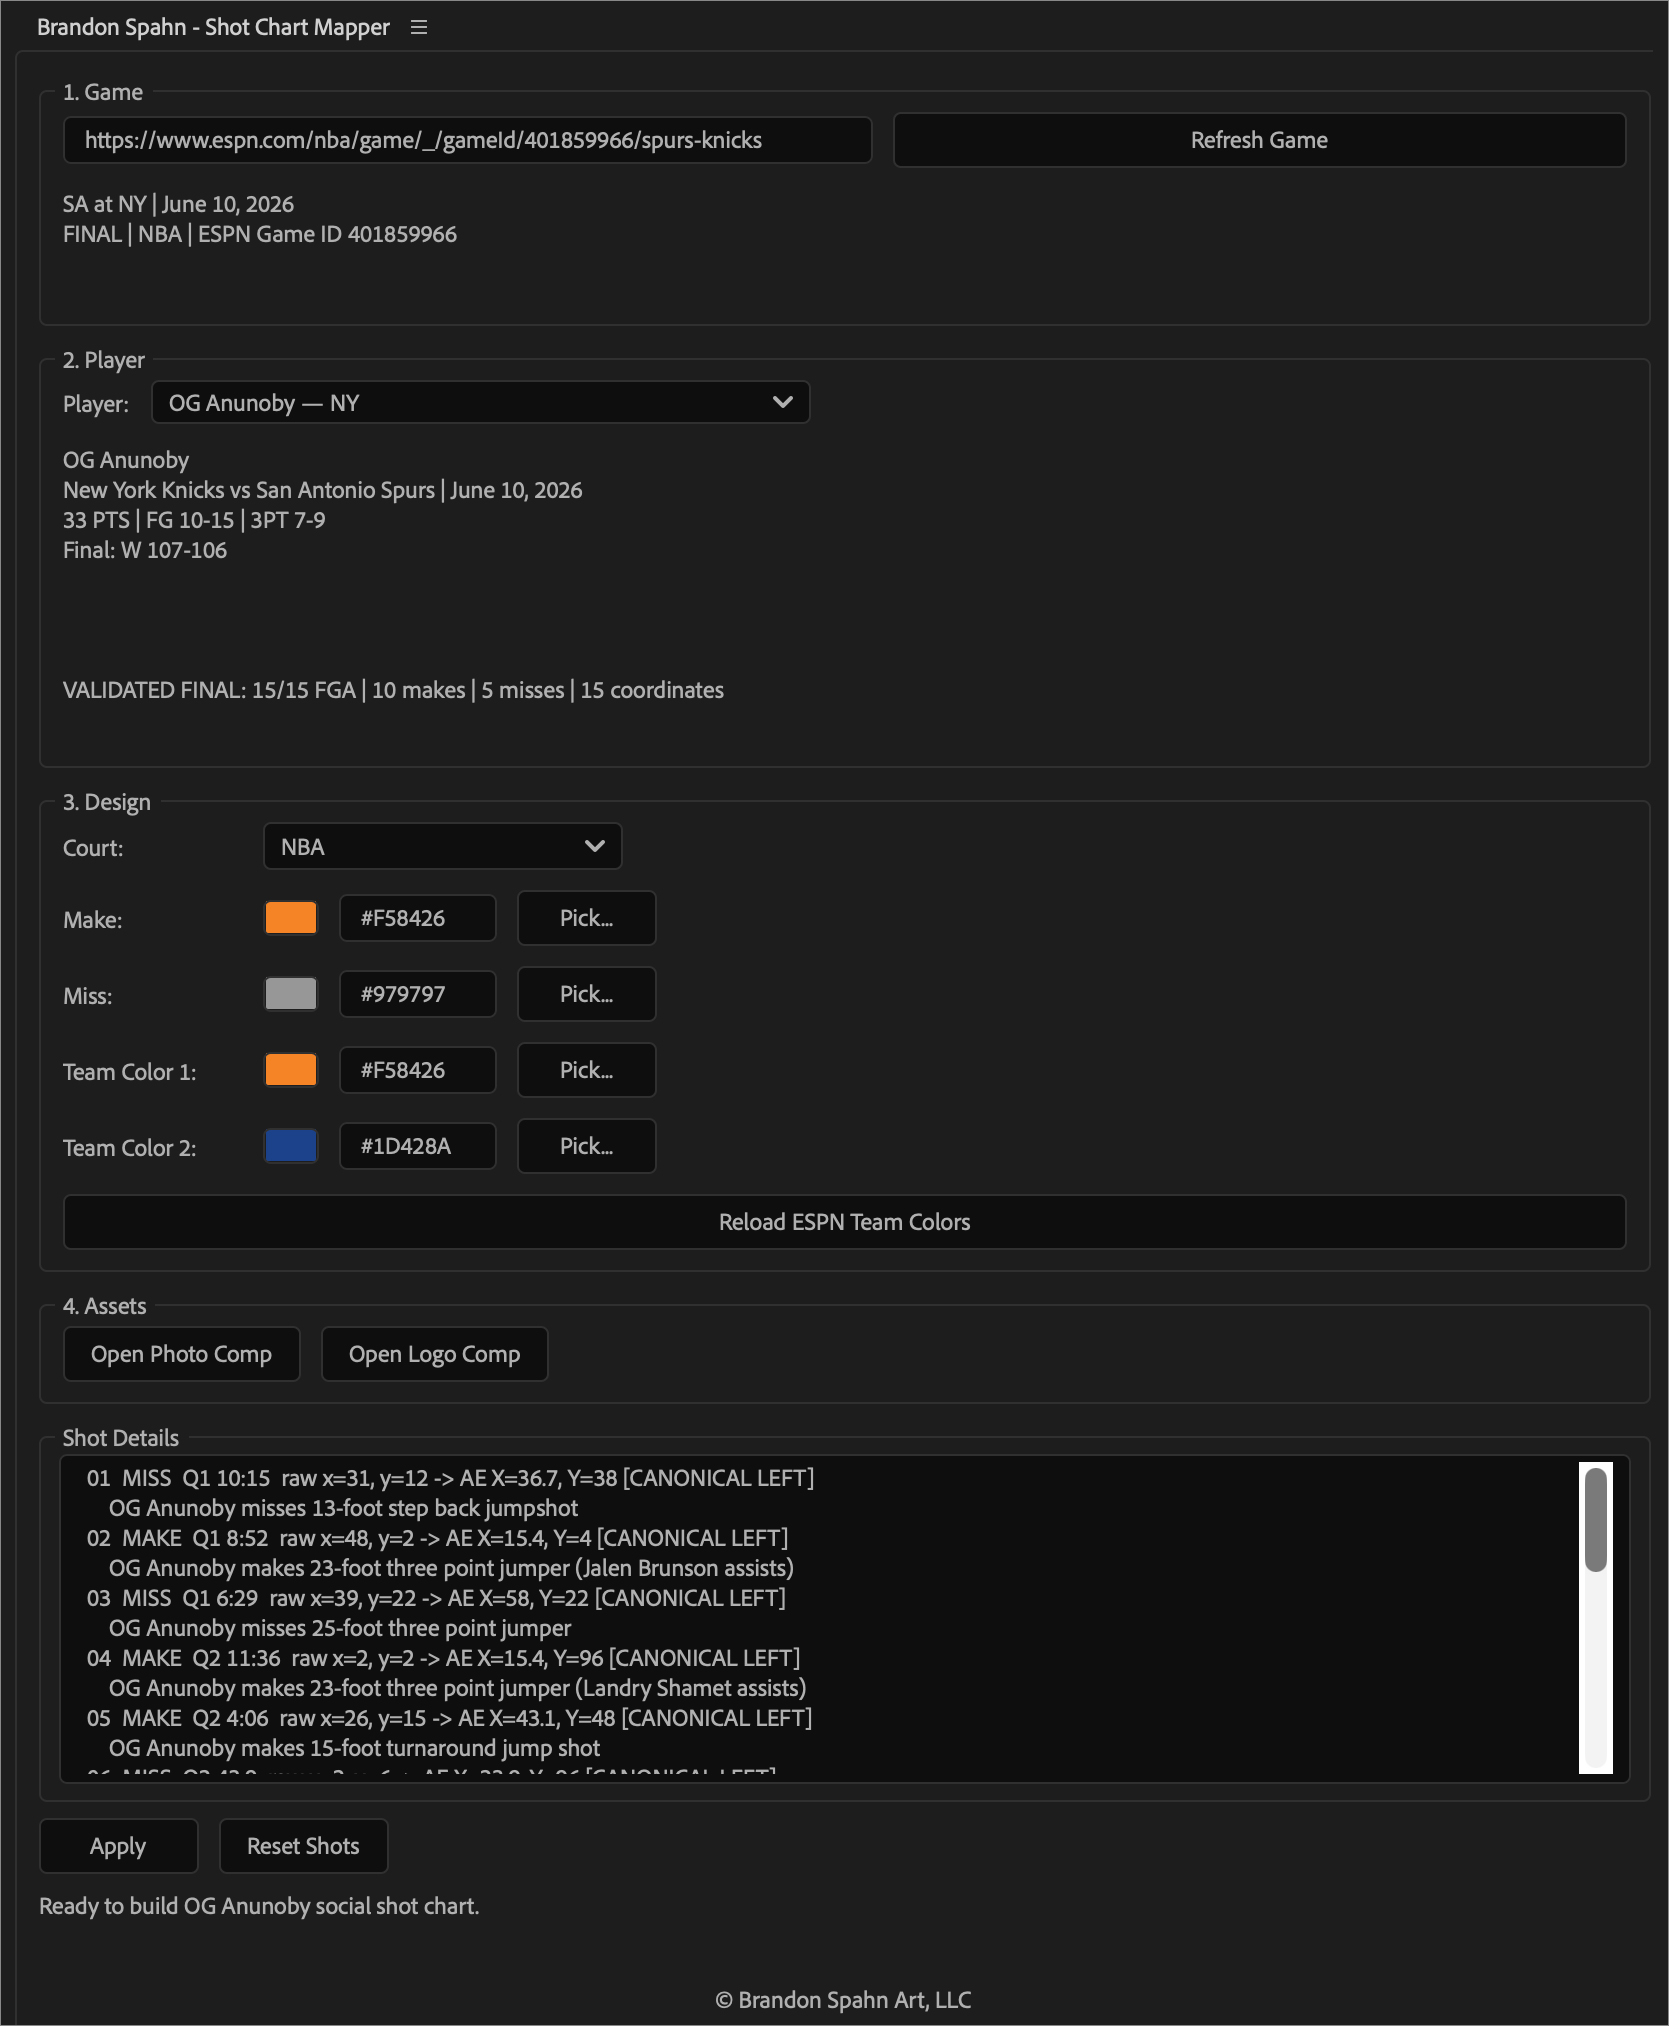Viewport: 1669px width, 2026px height.
Task: Click the Shot Details scrollbar thumb
Action: [1596, 1519]
